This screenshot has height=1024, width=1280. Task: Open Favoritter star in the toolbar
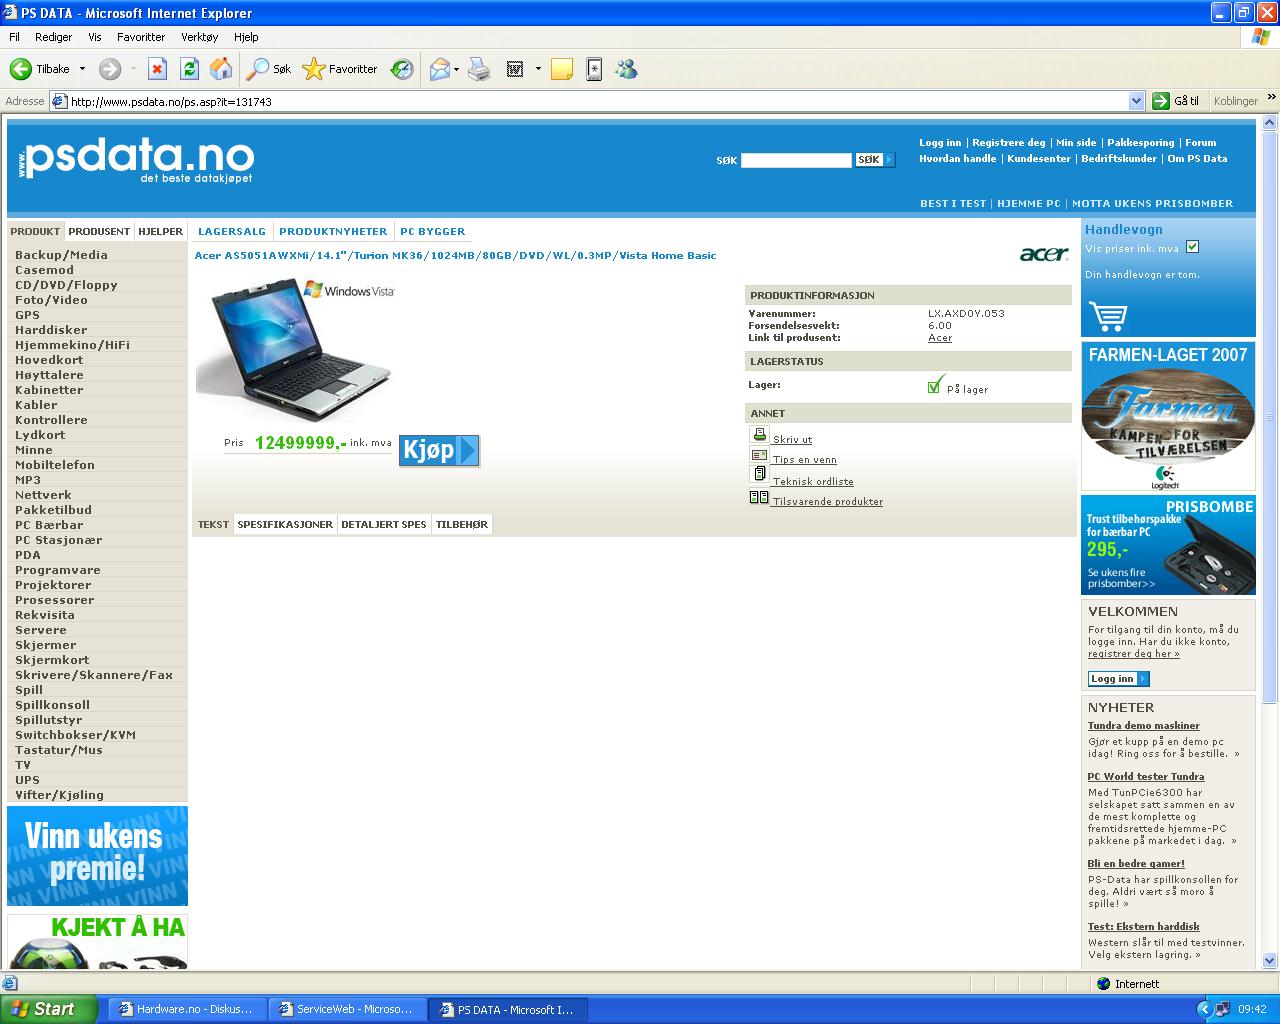(x=340, y=69)
